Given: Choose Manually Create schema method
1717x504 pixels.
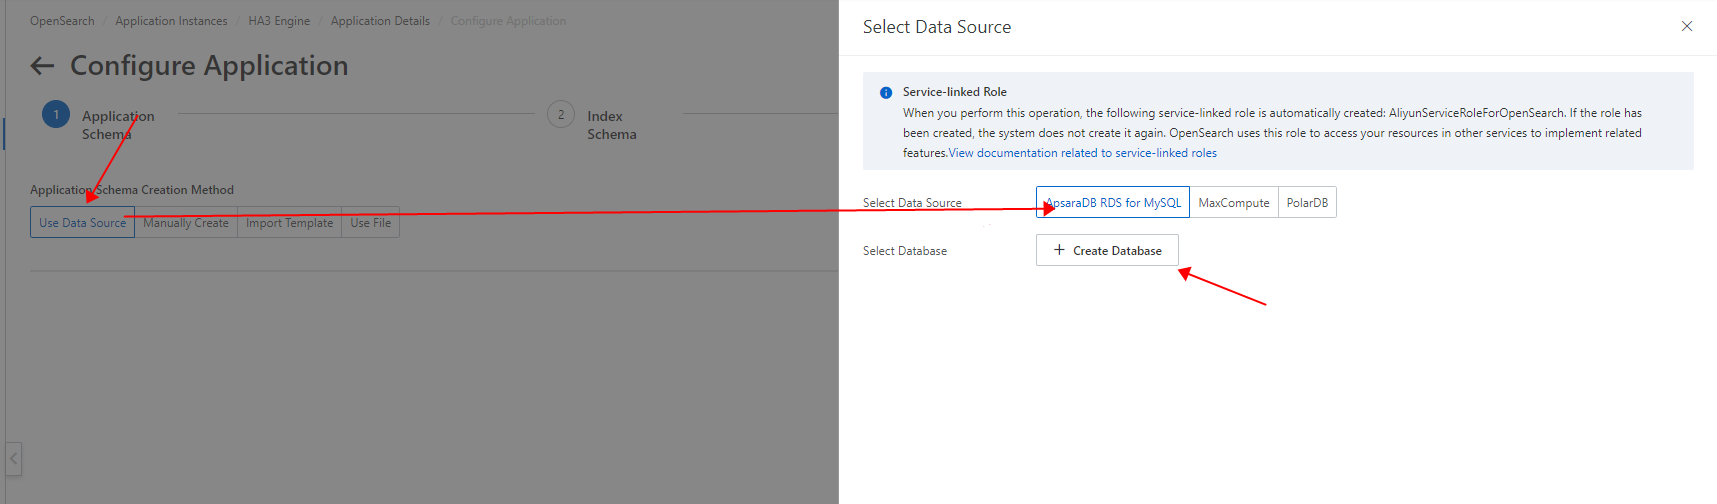Looking at the screenshot, I should coord(186,223).
